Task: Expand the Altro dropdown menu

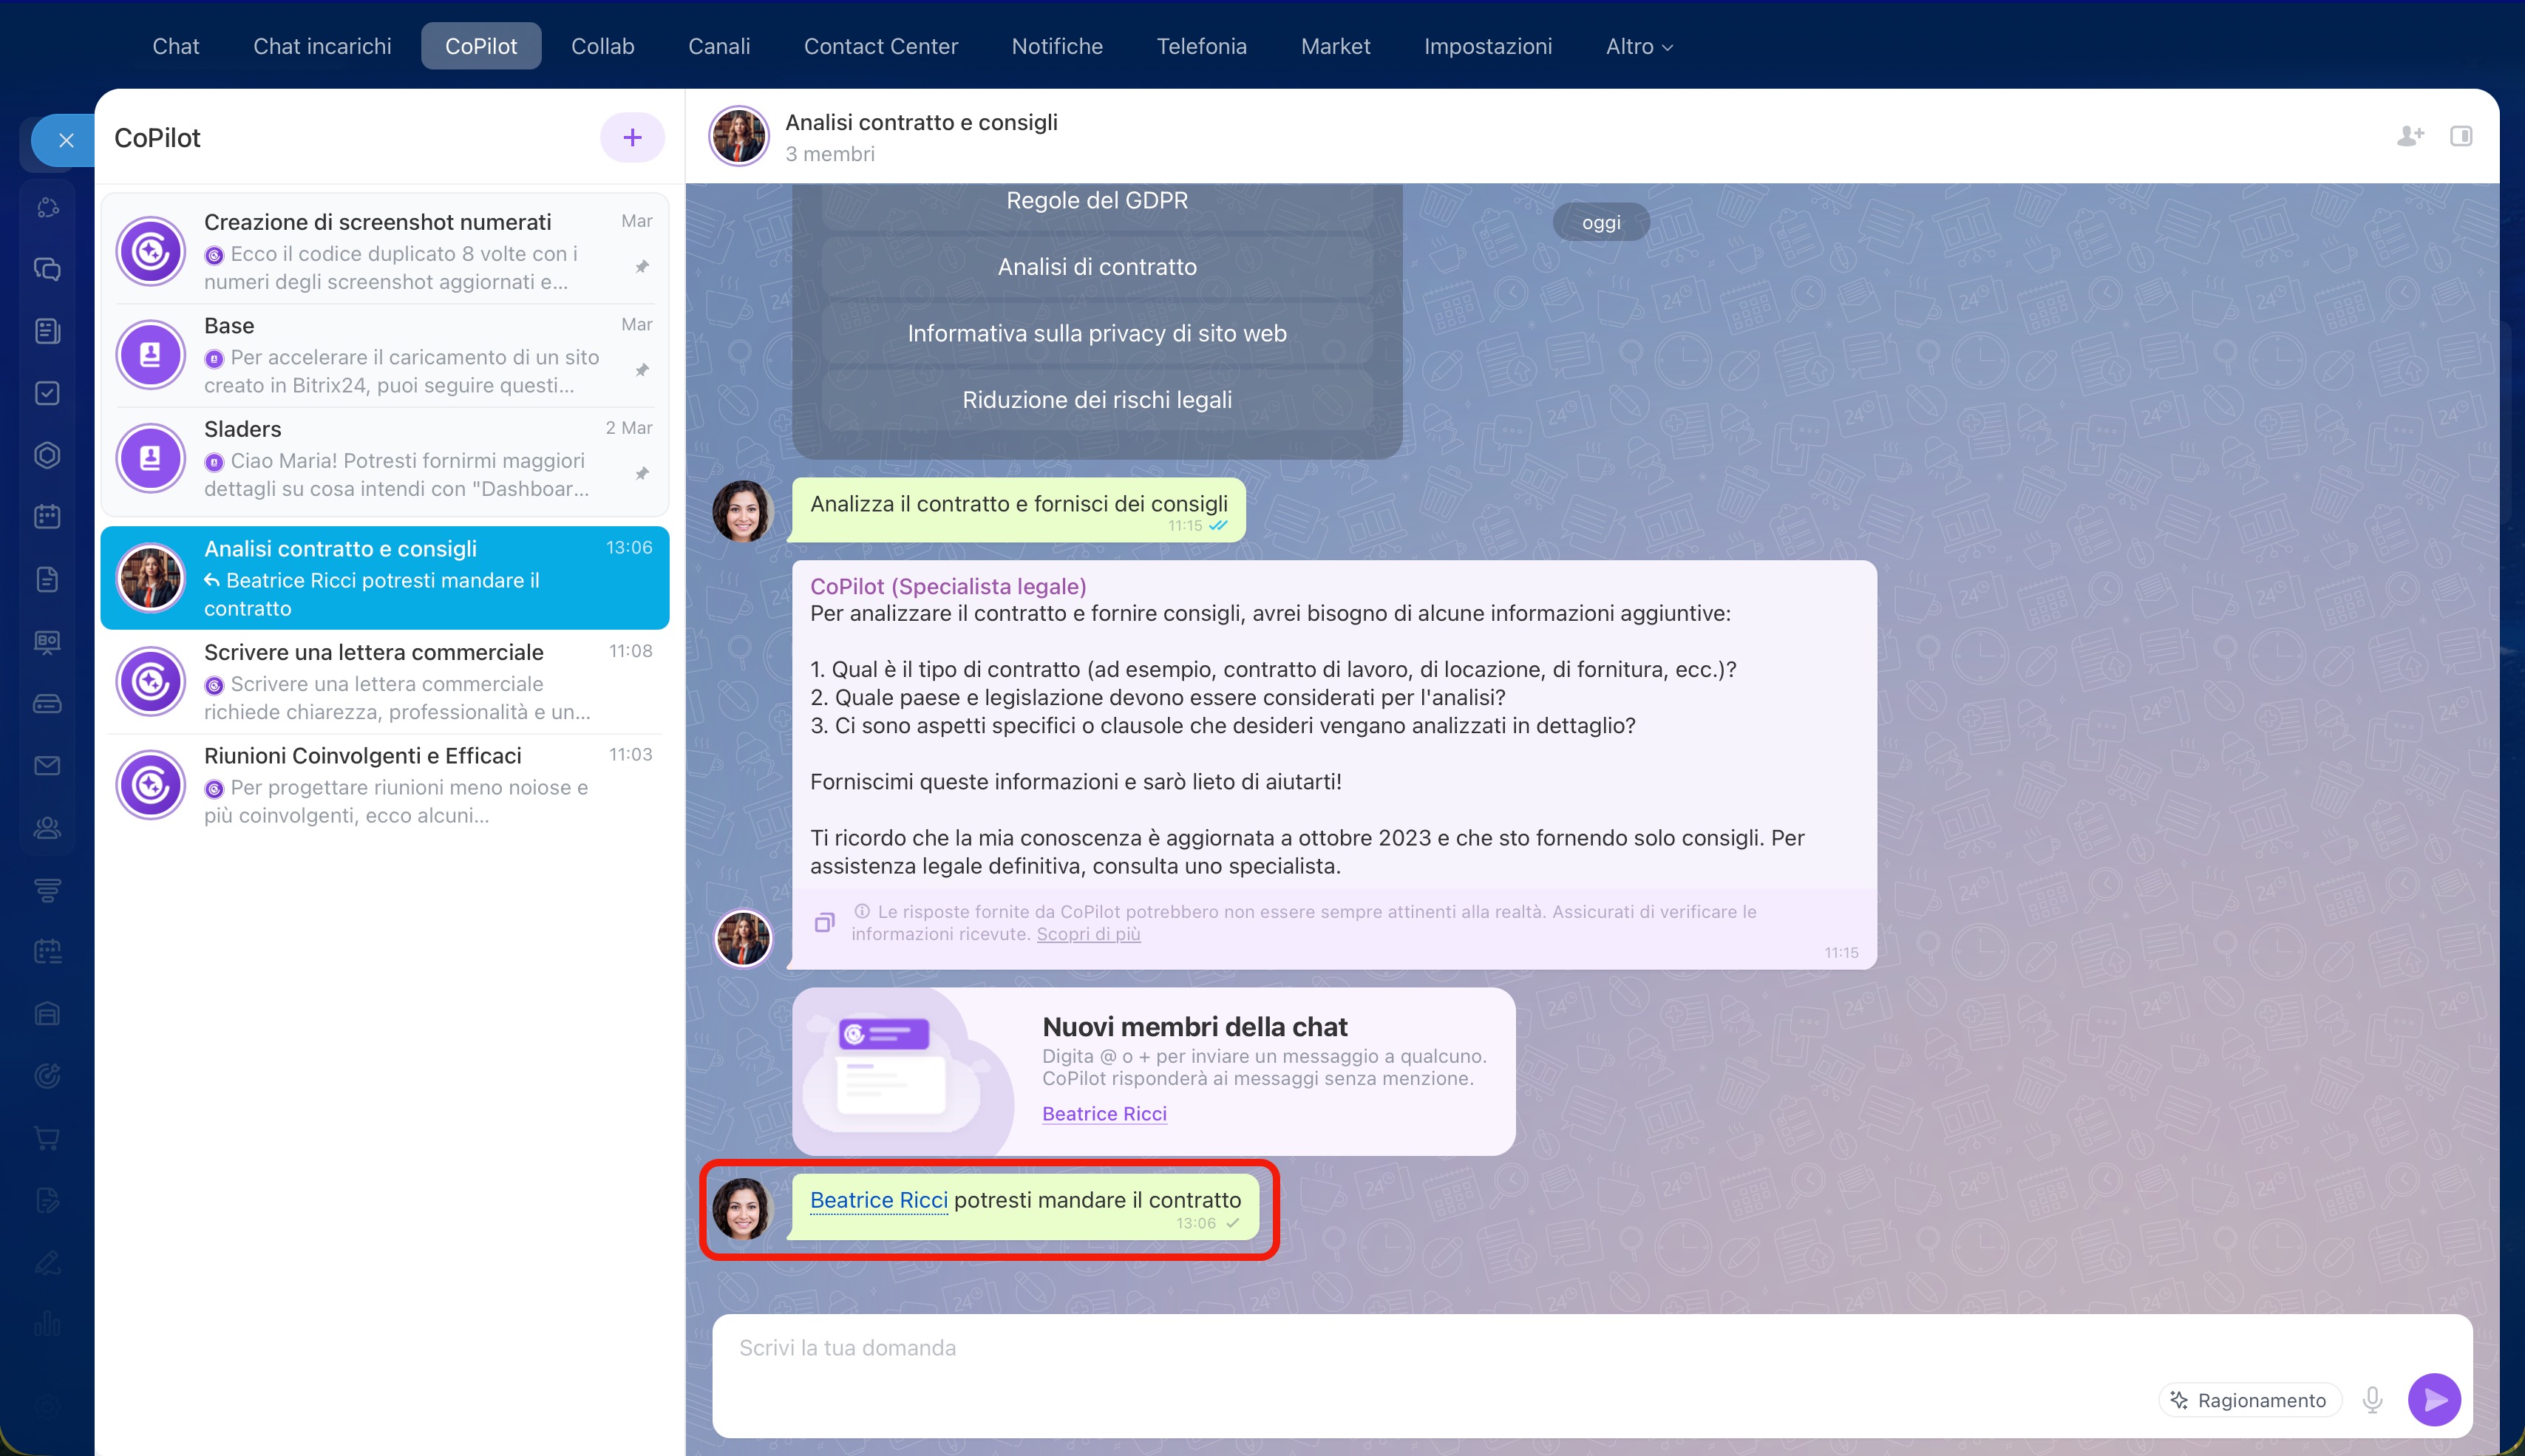Action: pyautogui.click(x=1638, y=46)
